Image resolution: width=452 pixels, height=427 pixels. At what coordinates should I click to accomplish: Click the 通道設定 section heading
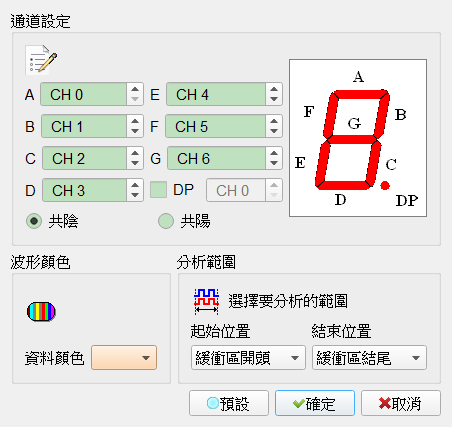[x=40, y=22]
